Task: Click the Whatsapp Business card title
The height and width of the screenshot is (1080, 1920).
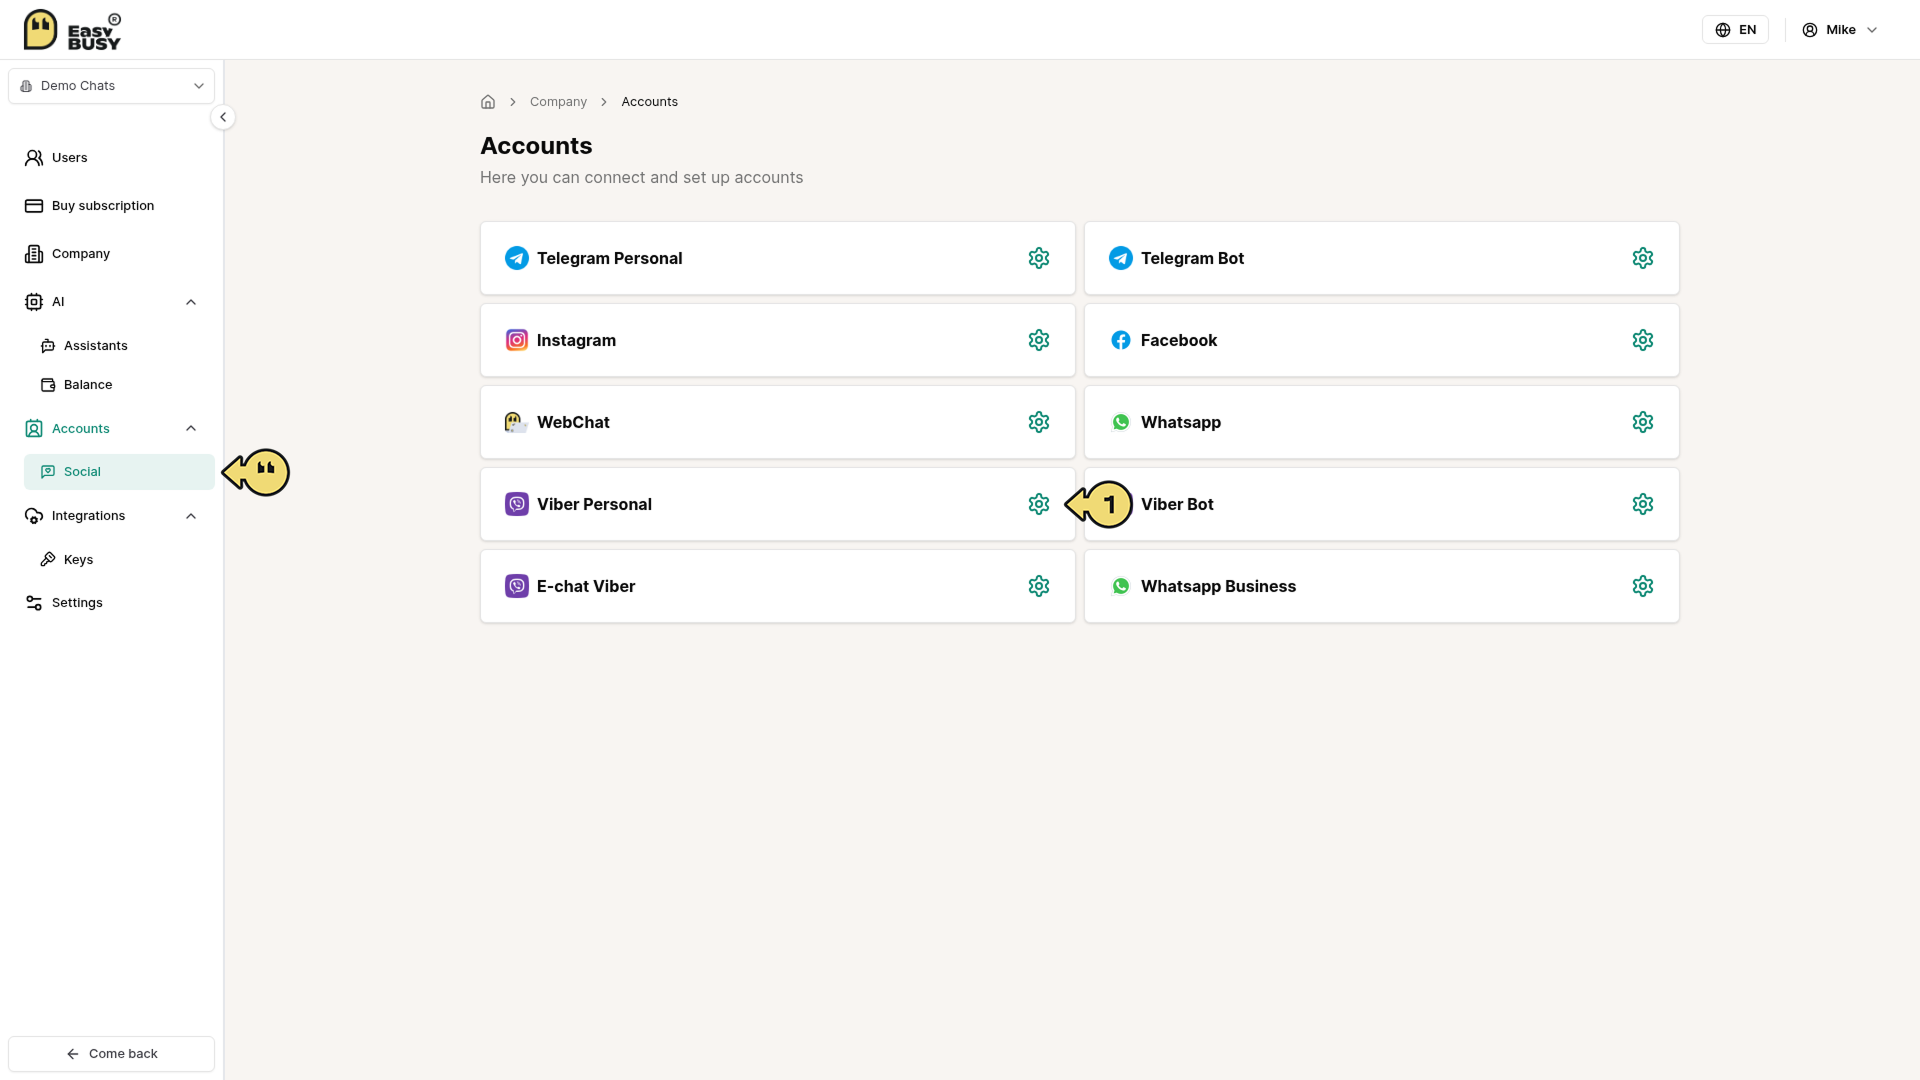Action: tap(1218, 586)
